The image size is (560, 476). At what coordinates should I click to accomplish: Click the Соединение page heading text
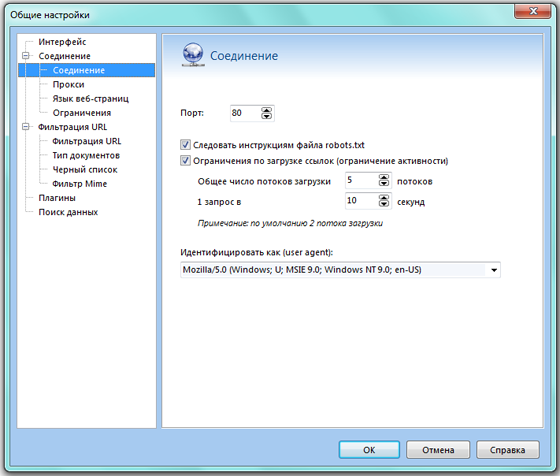point(244,56)
